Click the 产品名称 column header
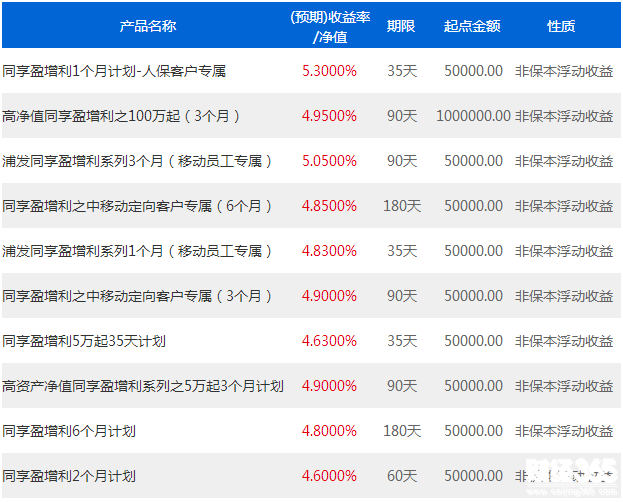623x502 pixels. point(148,26)
